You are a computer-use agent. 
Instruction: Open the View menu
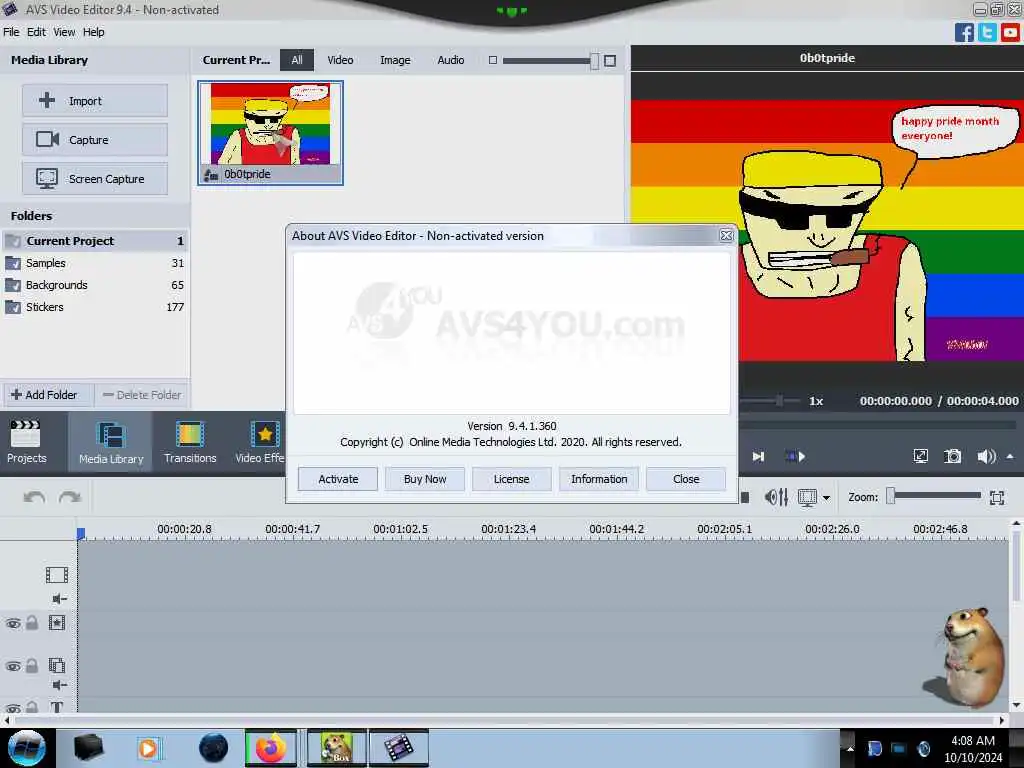pos(64,32)
